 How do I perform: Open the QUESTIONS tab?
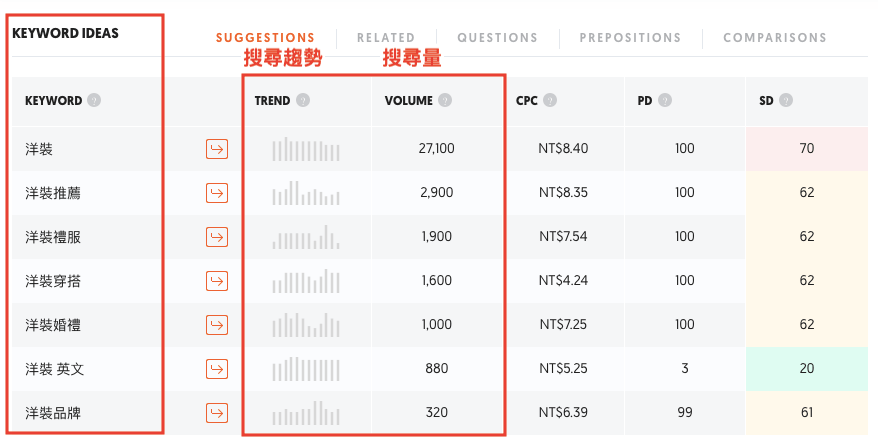click(497, 38)
